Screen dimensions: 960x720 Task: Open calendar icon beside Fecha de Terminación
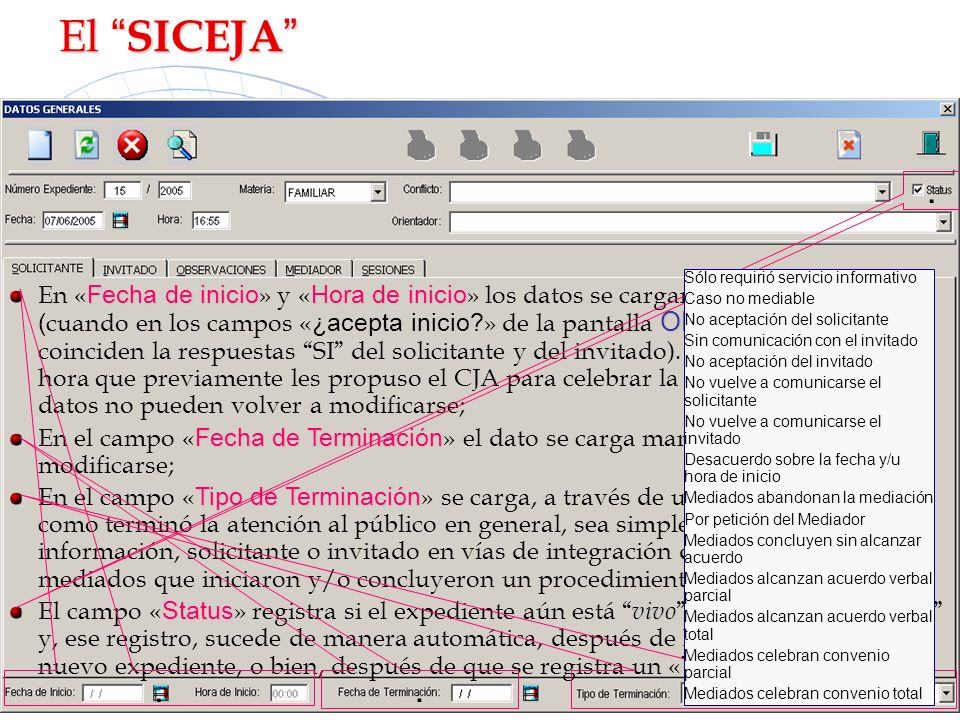click(x=531, y=693)
